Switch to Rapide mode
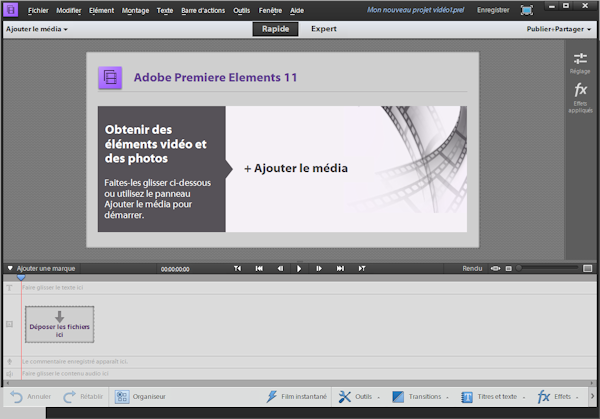 [275, 29]
